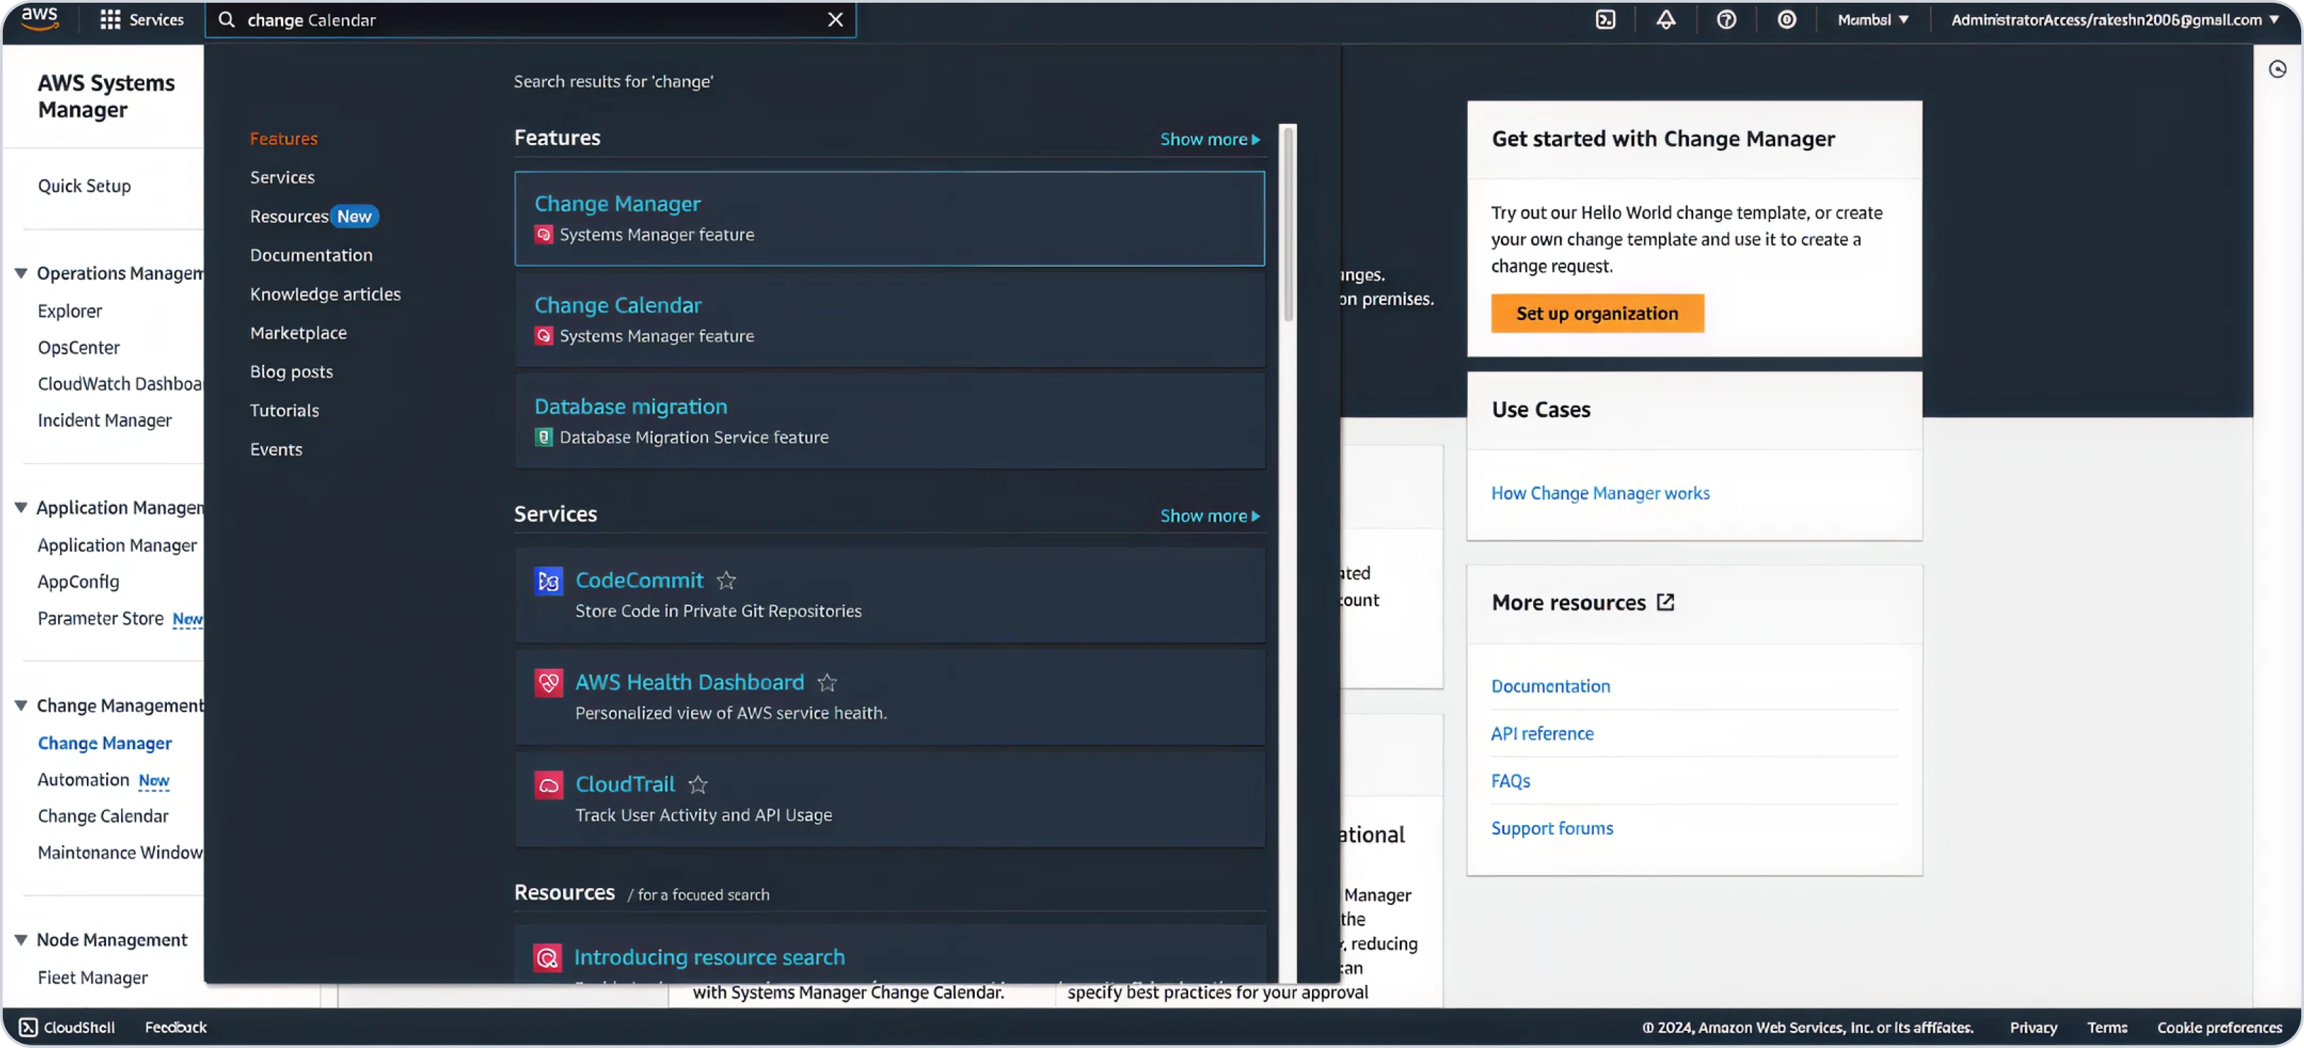2304x1048 pixels.
Task: Click the AWS logo home icon
Action: (x=40, y=19)
